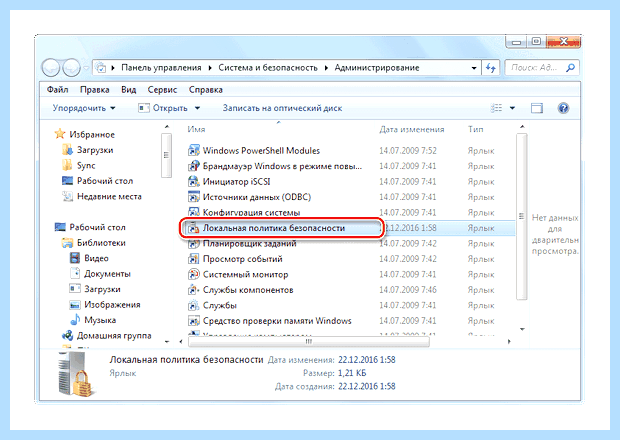Select the Инициатор iSCSI icon
Viewport: 620px width, 440px height.
(x=193, y=181)
